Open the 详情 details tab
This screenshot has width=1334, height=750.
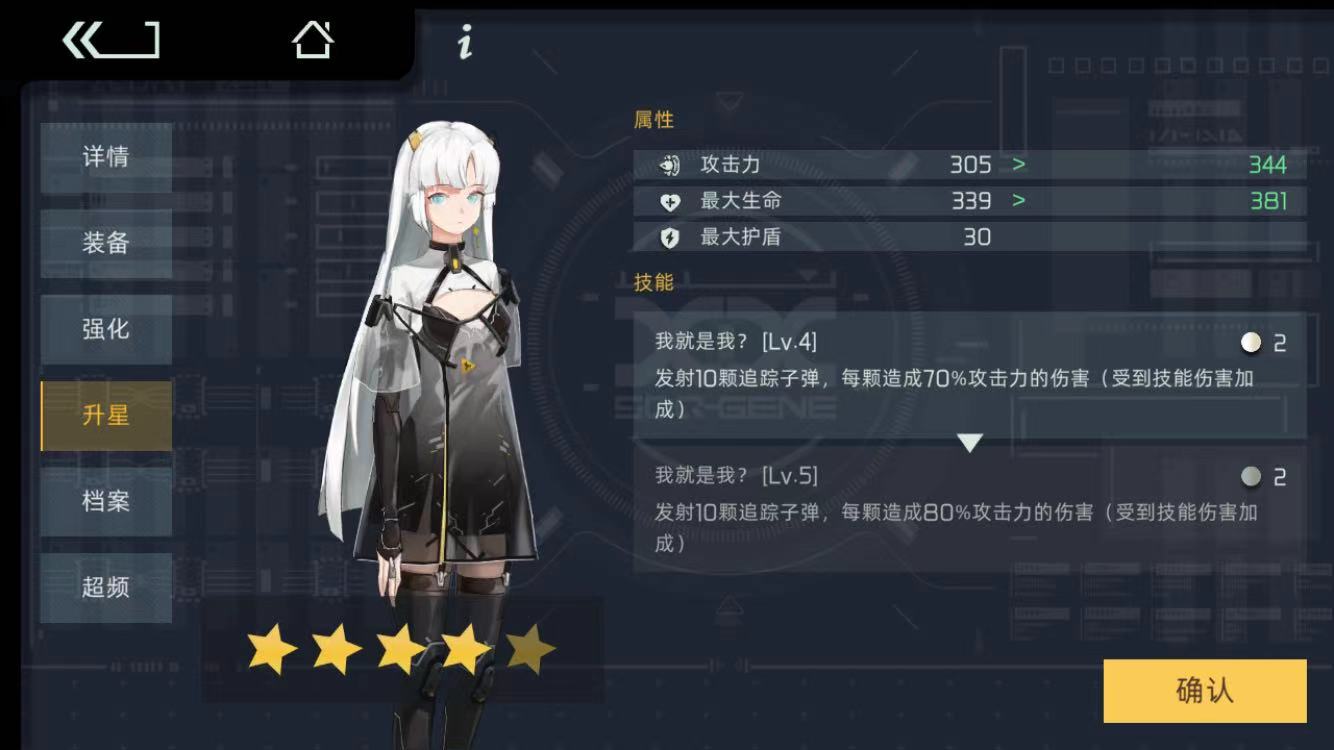click(106, 157)
